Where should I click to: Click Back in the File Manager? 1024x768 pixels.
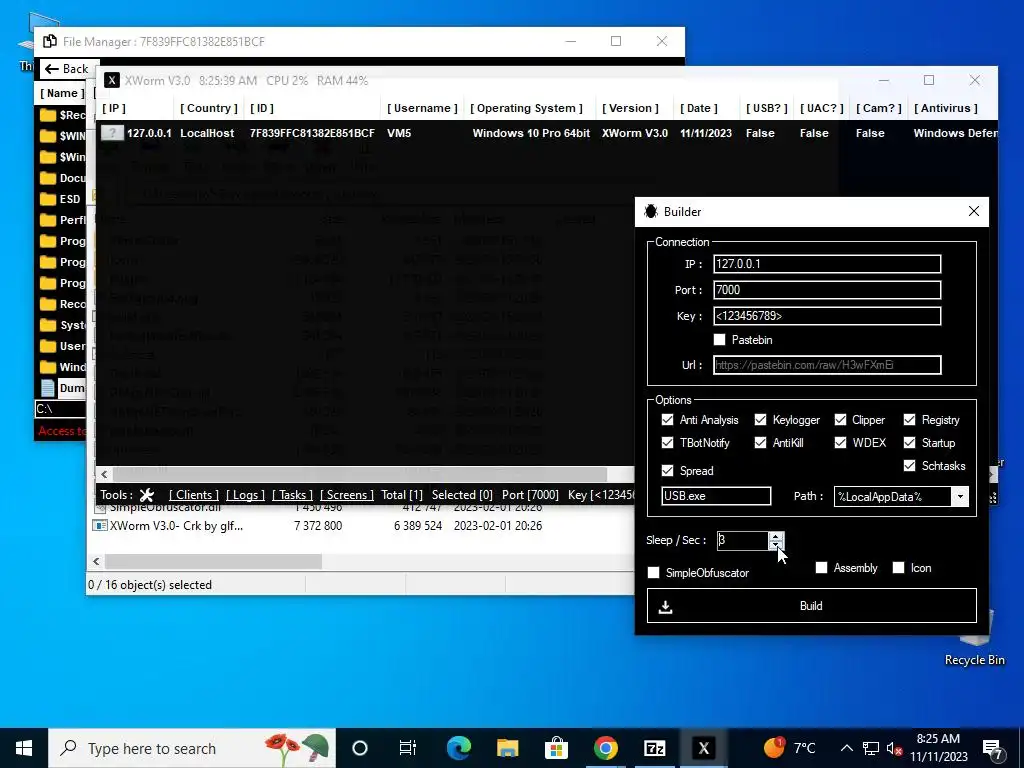(67, 69)
